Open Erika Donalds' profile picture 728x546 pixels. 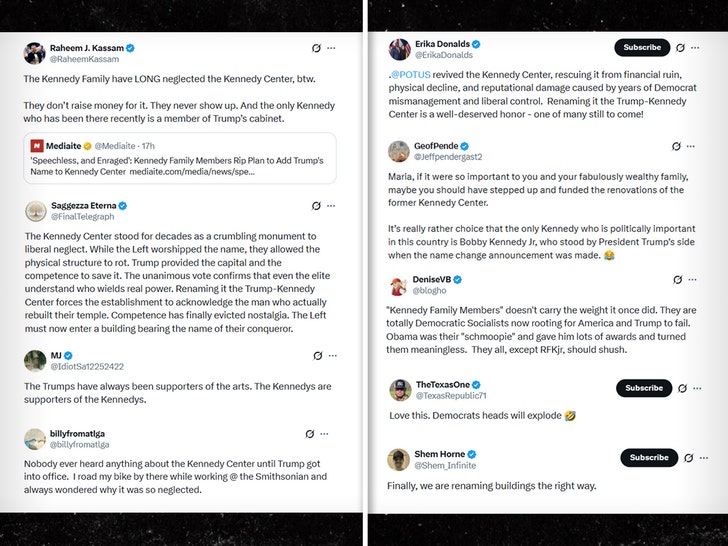399,50
